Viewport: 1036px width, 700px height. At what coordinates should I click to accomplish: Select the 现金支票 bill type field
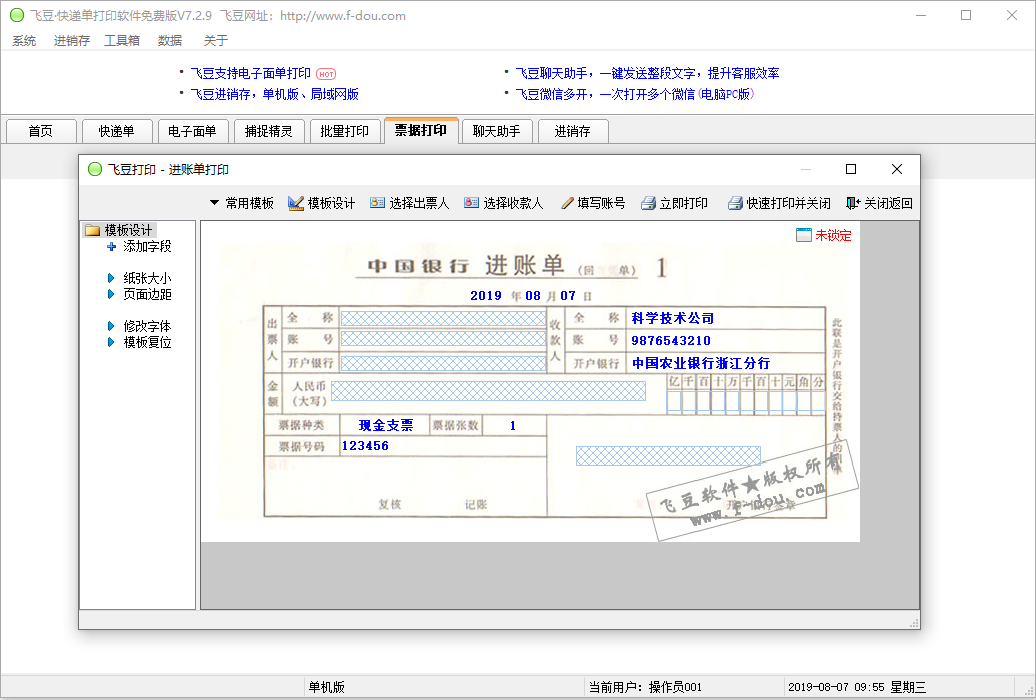point(386,426)
